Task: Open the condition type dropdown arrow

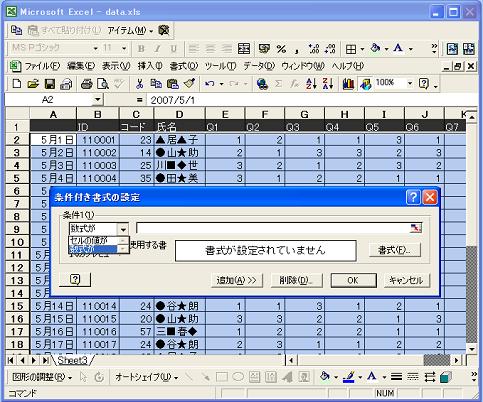Action: coord(123,229)
